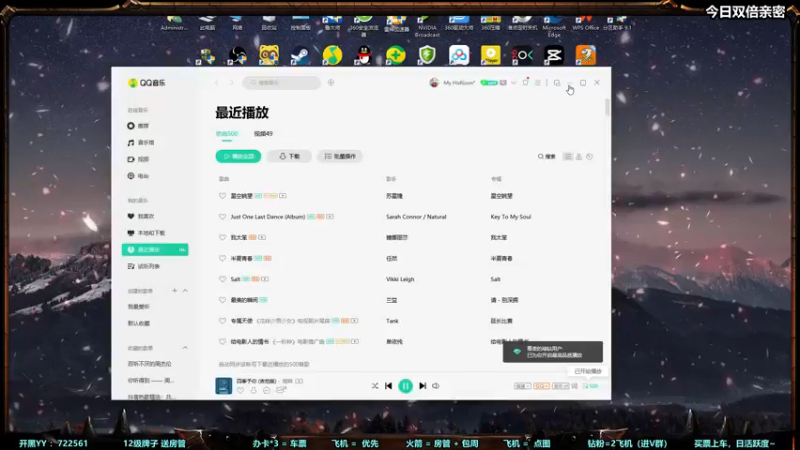This screenshot has width=800, height=450.
Task: Open the main menu hamburger icon
Action: [538, 83]
